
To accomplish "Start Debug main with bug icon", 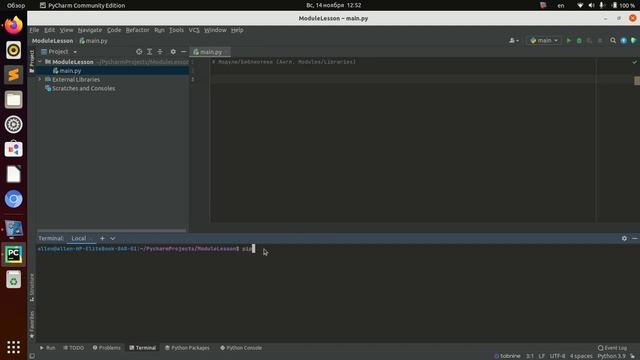I will click(579, 40).
